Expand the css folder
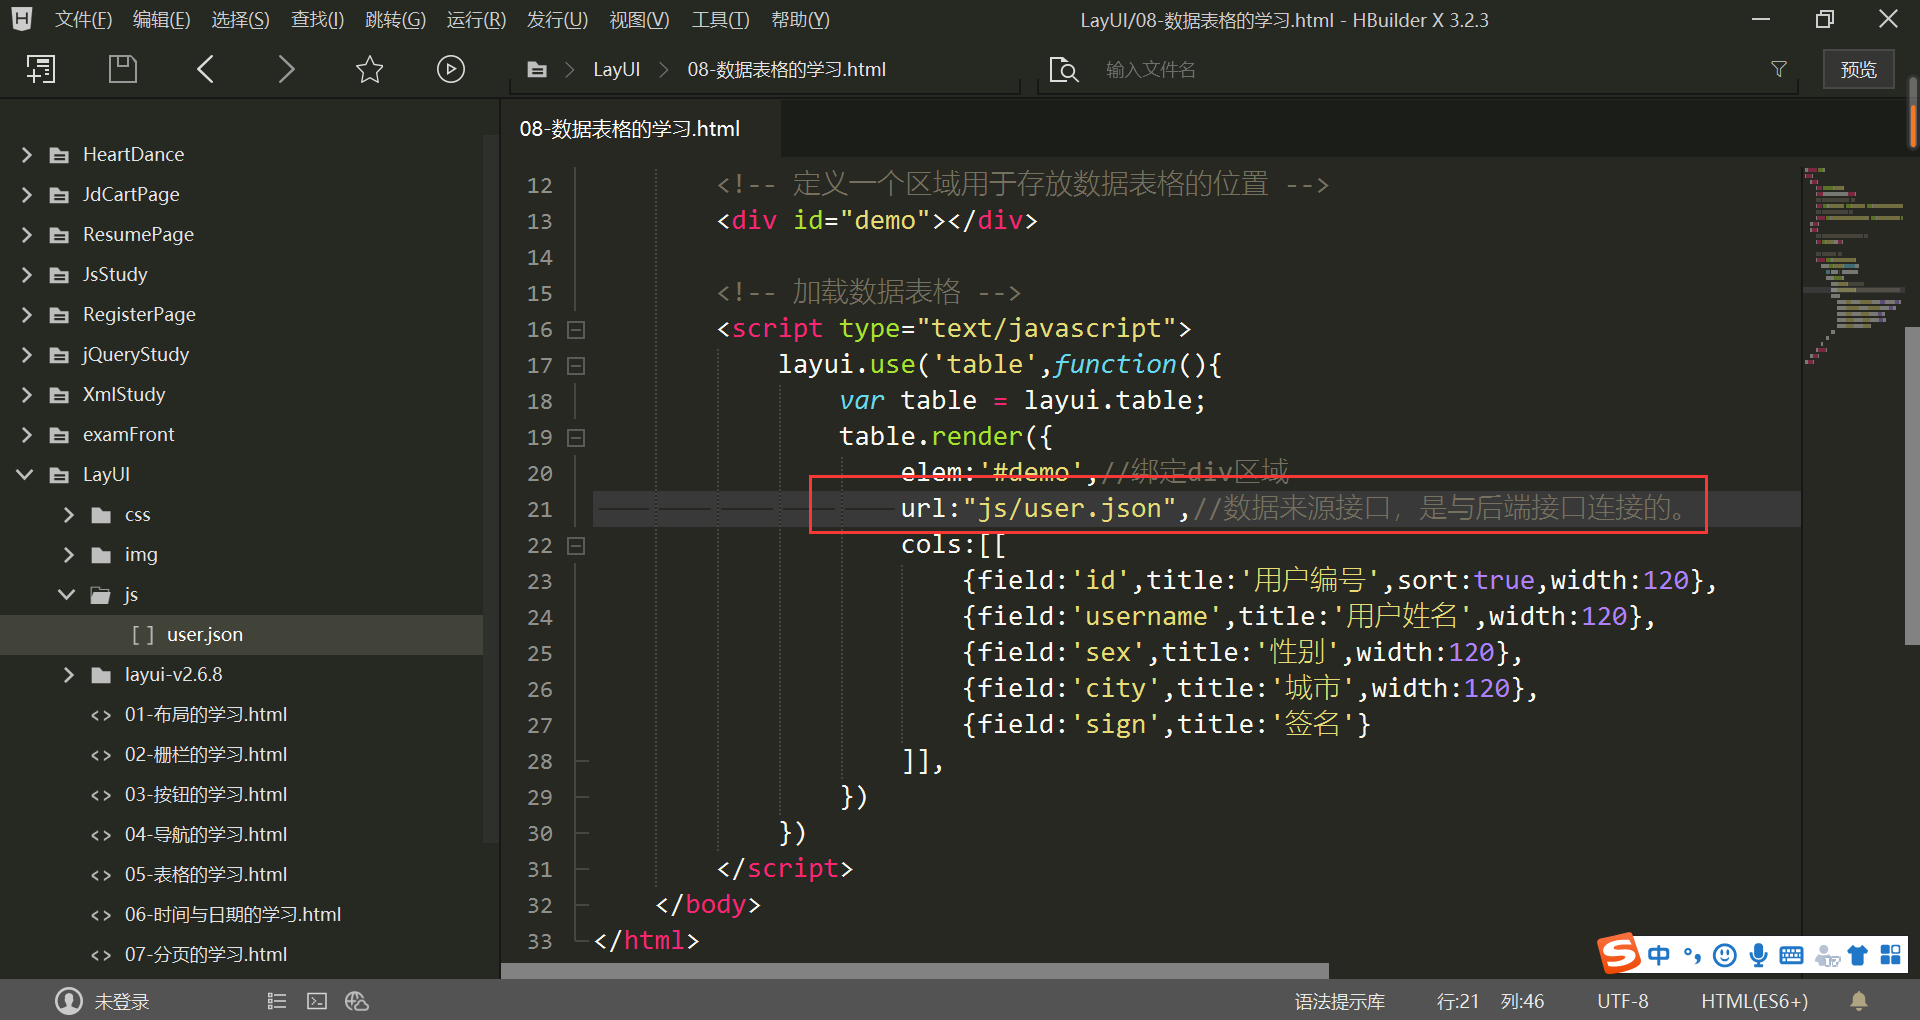This screenshot has height=1020, width=1920. (x=68, y=514)
